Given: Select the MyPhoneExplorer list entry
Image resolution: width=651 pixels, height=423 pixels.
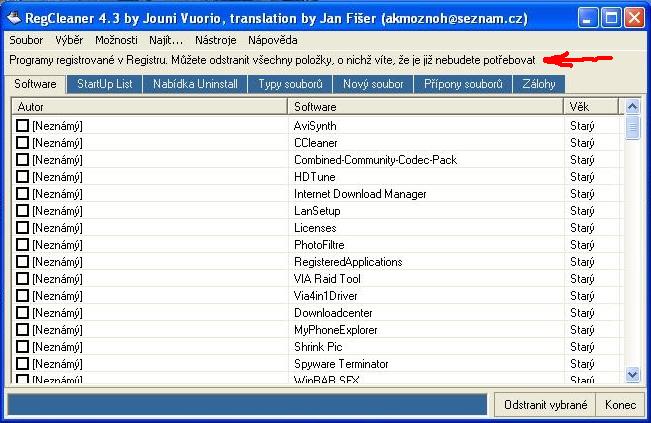Looking at the screenshot, I should click(335, 330).
